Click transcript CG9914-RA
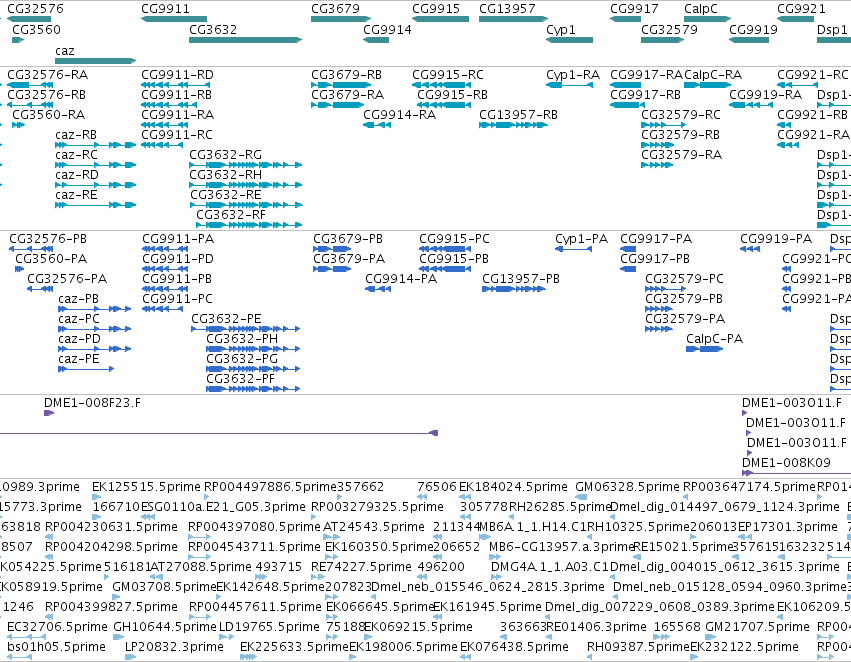 (x=399, y=114)
